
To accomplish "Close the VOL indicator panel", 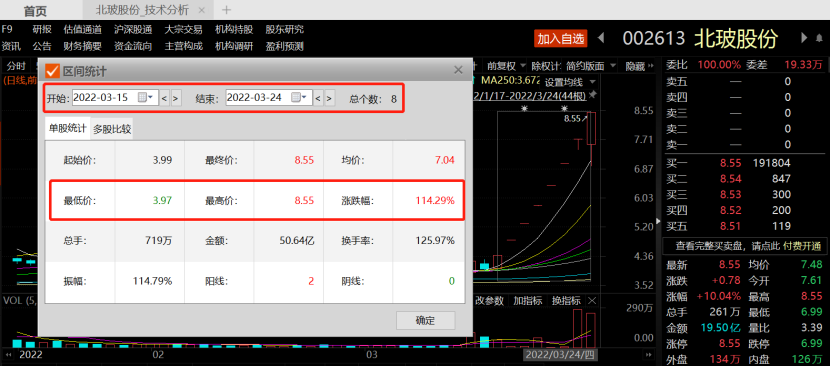I will coord(592,301).
